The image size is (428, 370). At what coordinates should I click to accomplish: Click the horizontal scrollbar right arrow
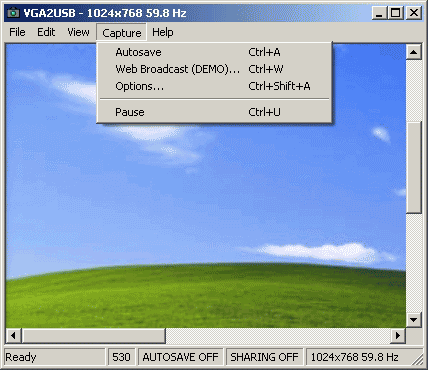[x=397, y=335]
